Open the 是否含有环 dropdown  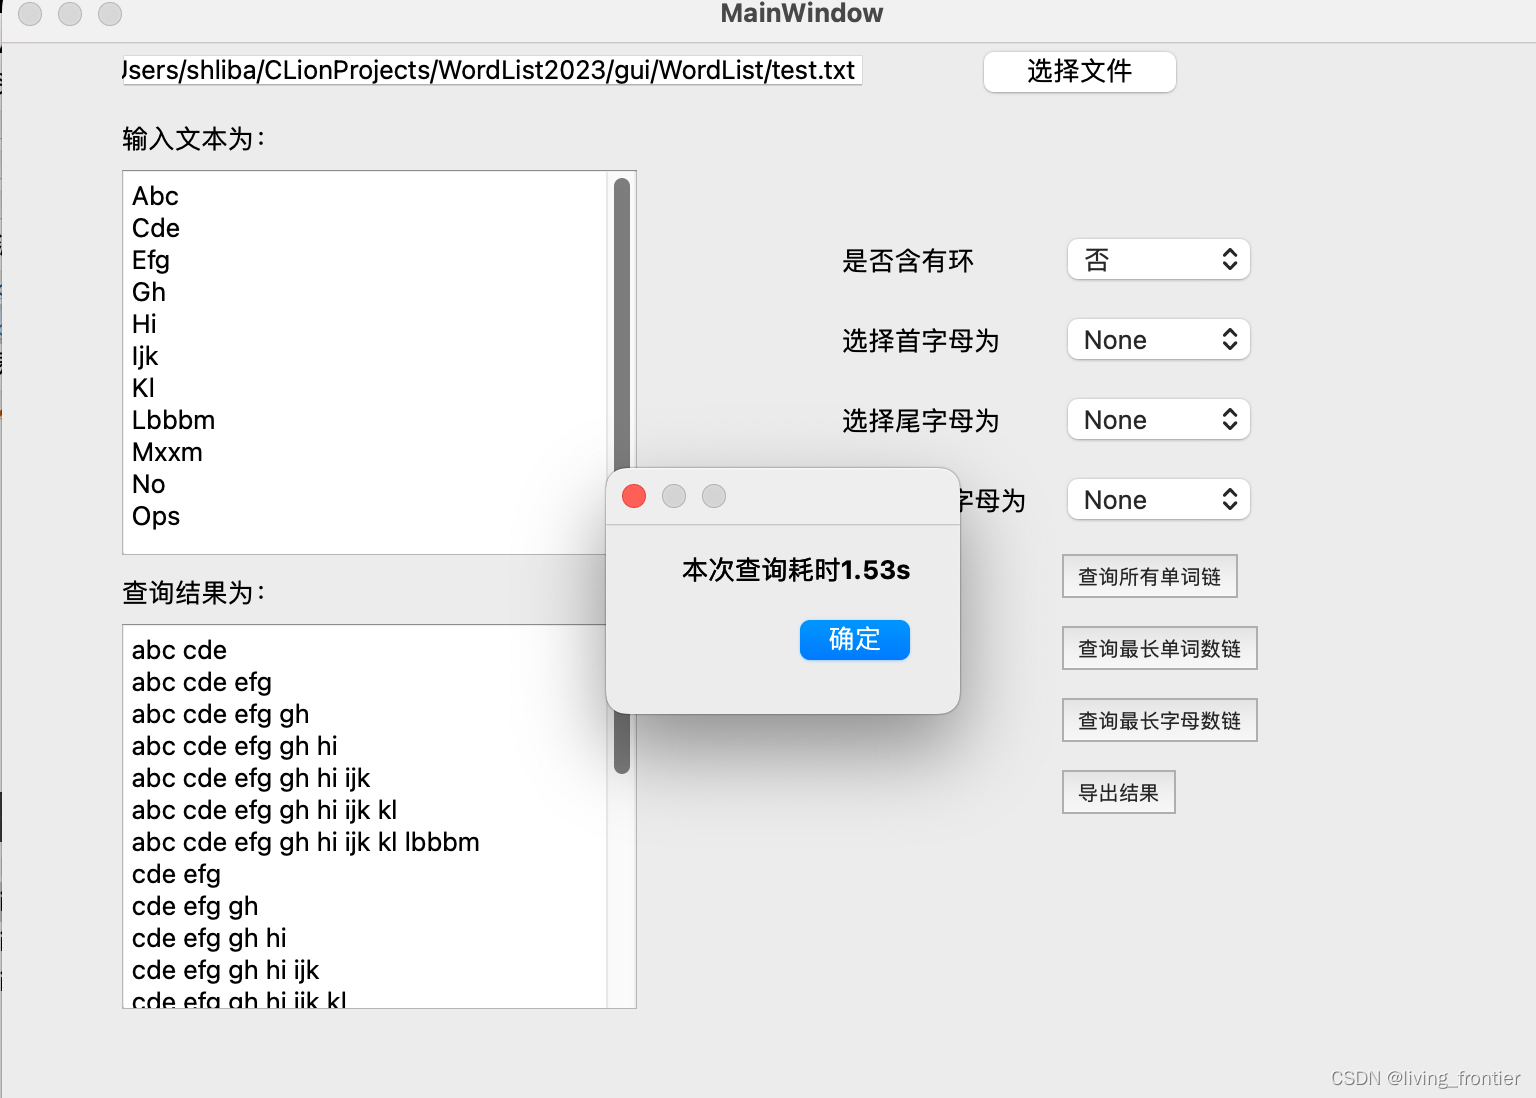pyautogui.click(x=1159, y=260)
